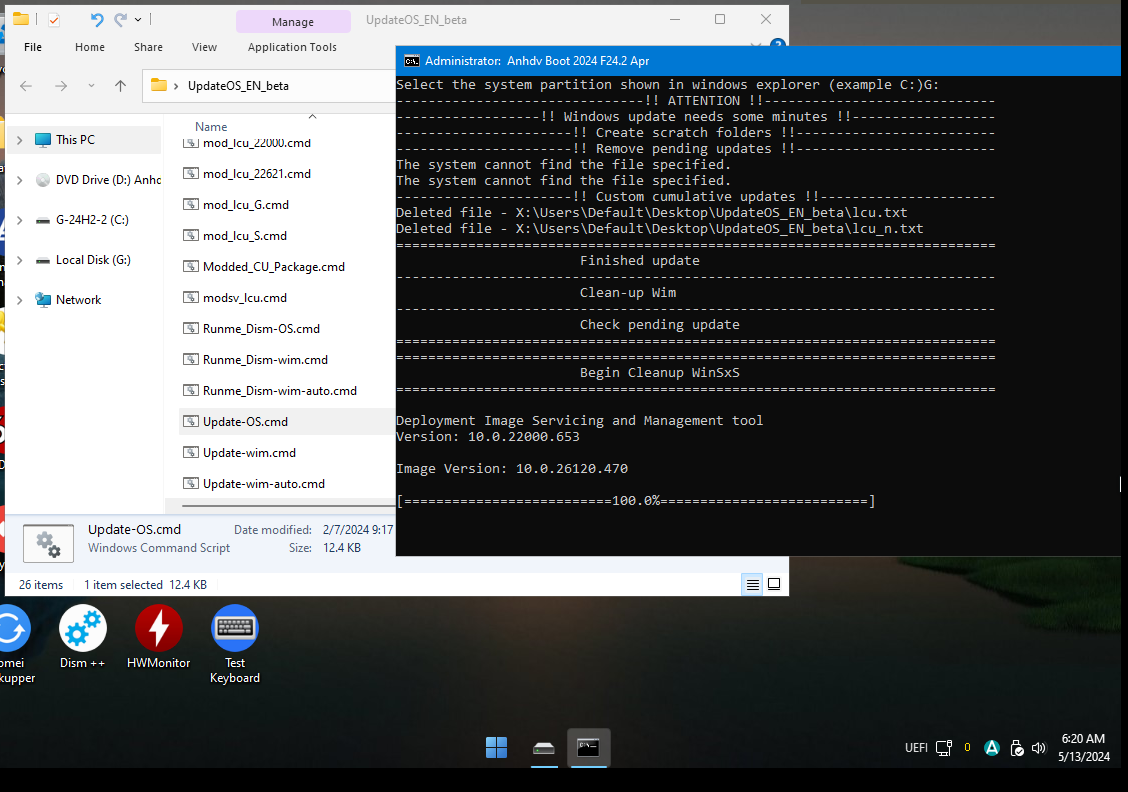Select the file Modded_CU_Package.cmd
The height and width of the screenshot is (792, 1128).
coord(273,266)
